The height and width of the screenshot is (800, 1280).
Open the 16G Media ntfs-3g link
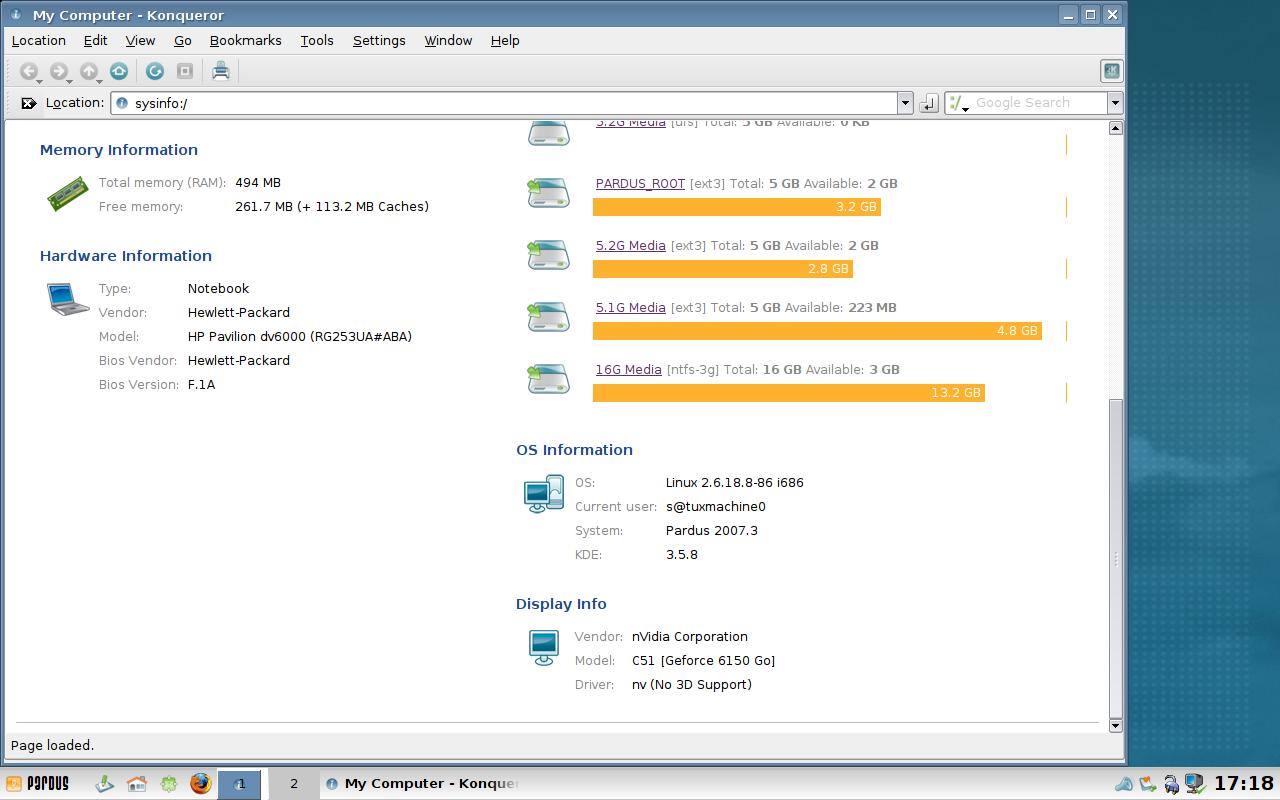point(629,370)
